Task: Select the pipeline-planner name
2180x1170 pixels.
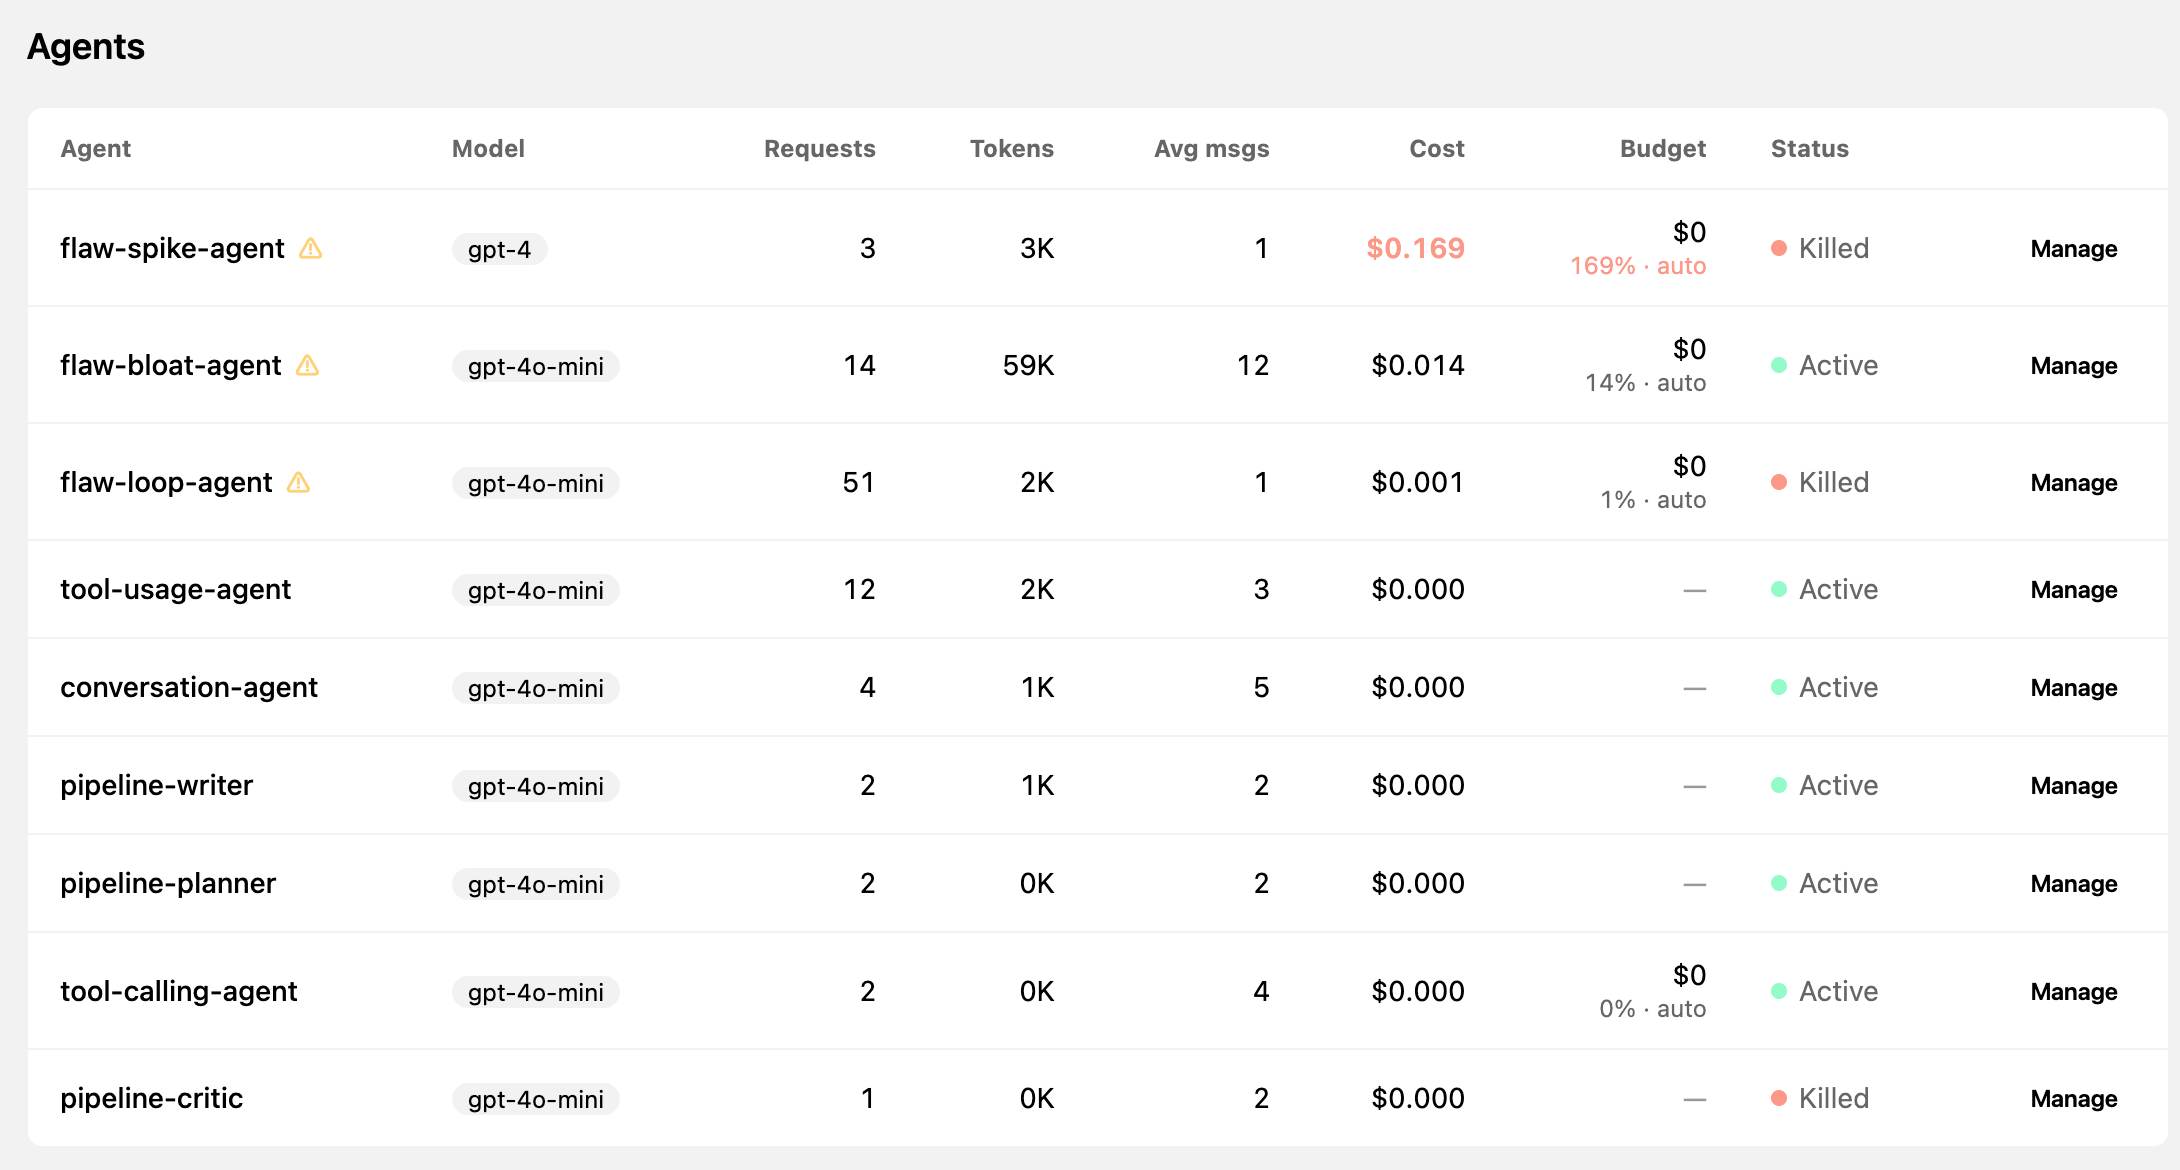Action: 168,883
